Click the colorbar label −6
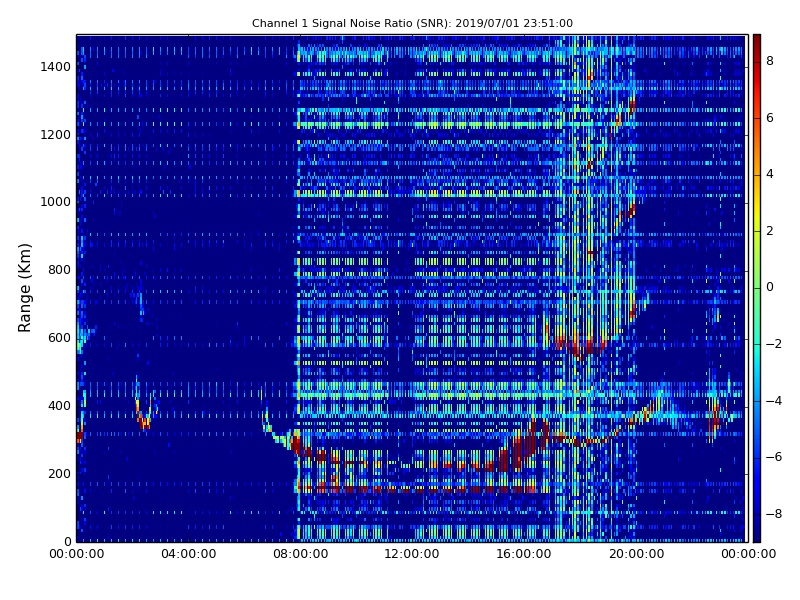Viewport: 800px width, 600px height. (773, 457)
